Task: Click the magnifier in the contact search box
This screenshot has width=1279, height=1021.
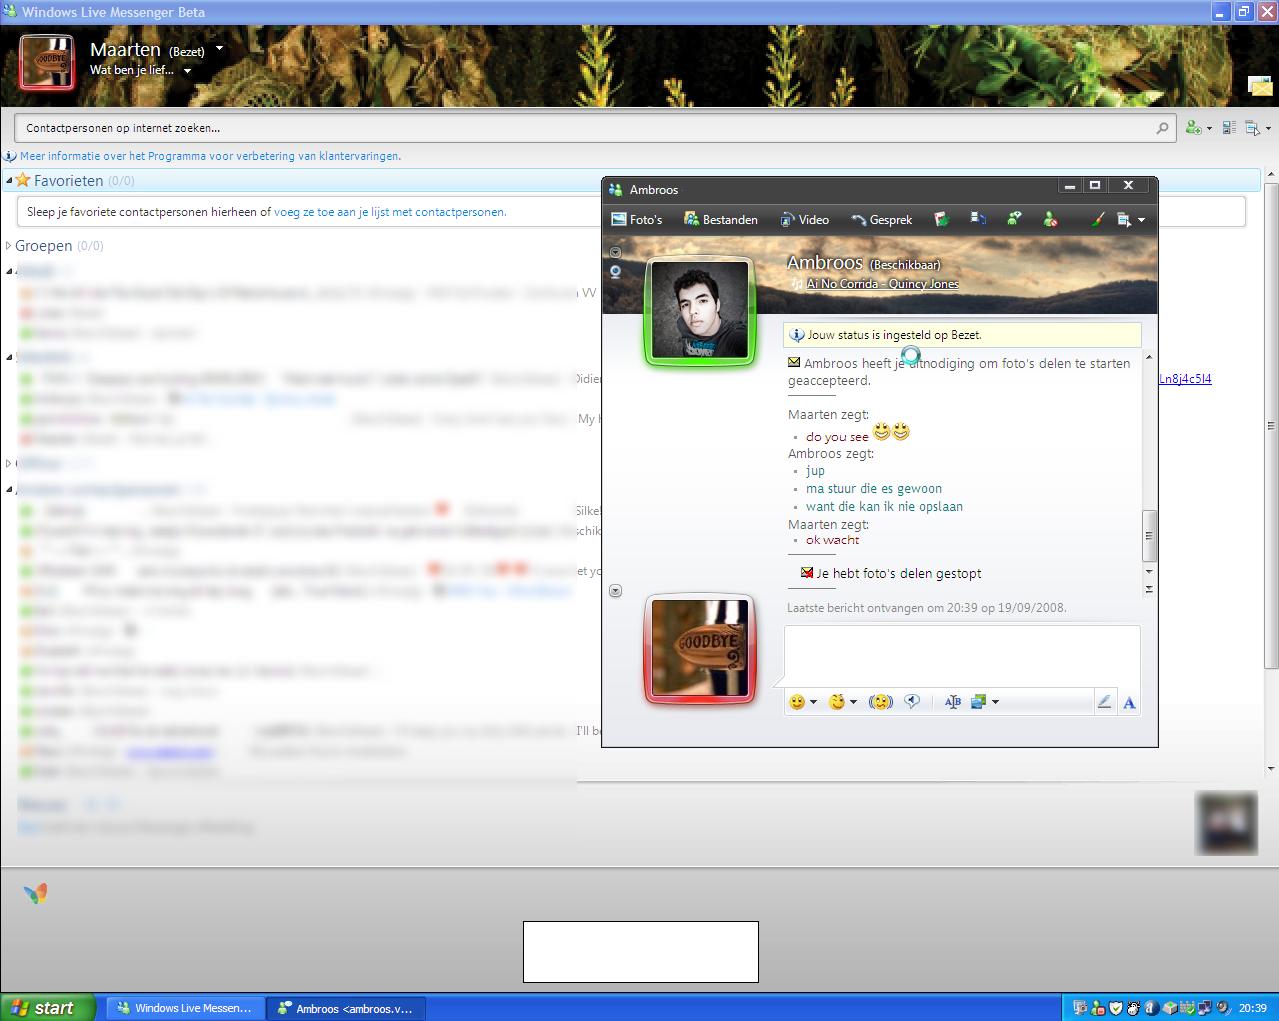Action: 1162,128
